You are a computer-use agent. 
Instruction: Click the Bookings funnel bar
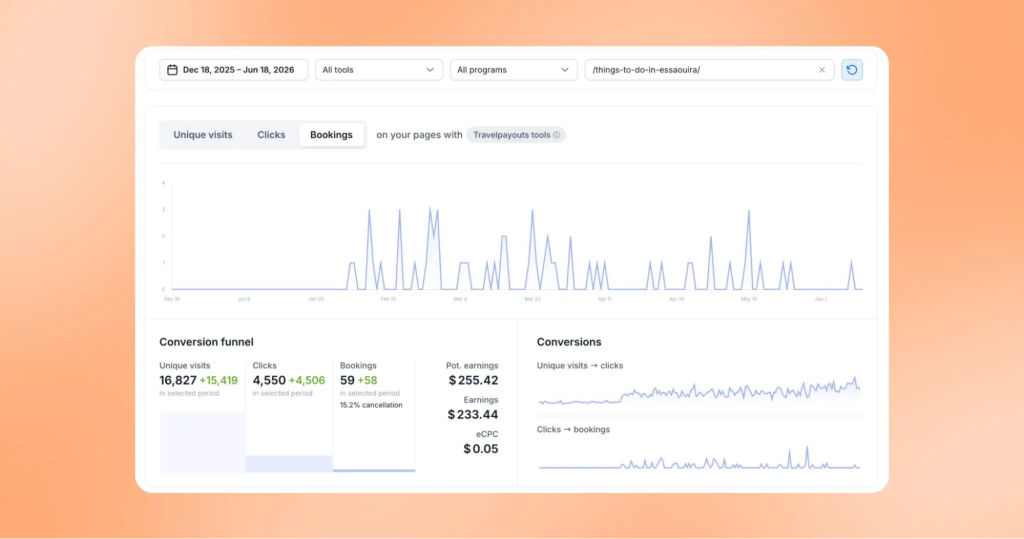pos(374,470)
